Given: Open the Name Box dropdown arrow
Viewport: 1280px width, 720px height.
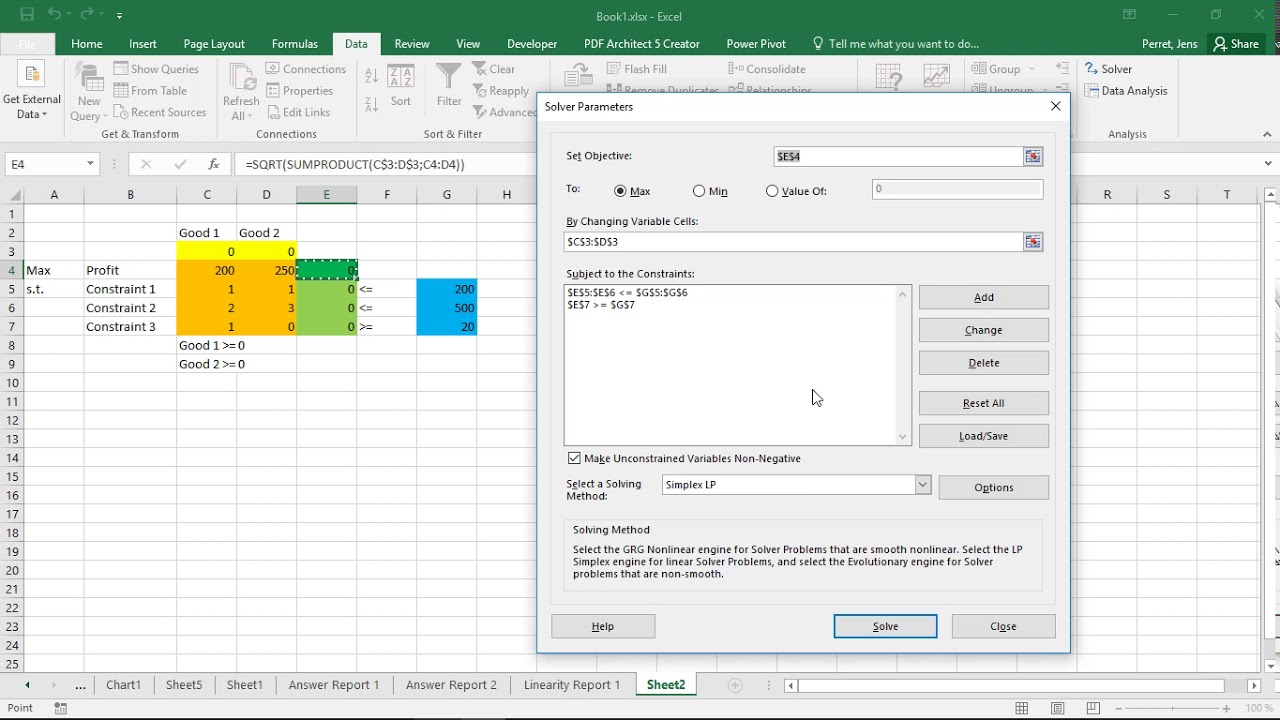Looking at the screenshot, I should point(90,164).
